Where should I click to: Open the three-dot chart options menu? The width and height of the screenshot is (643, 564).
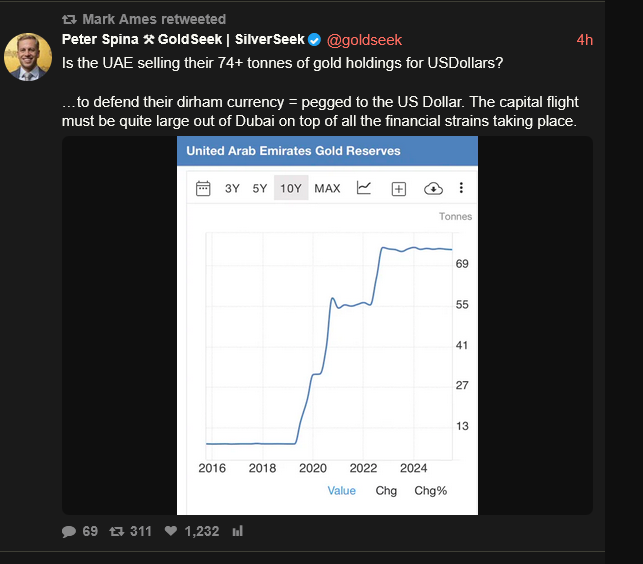click(461, 188)
